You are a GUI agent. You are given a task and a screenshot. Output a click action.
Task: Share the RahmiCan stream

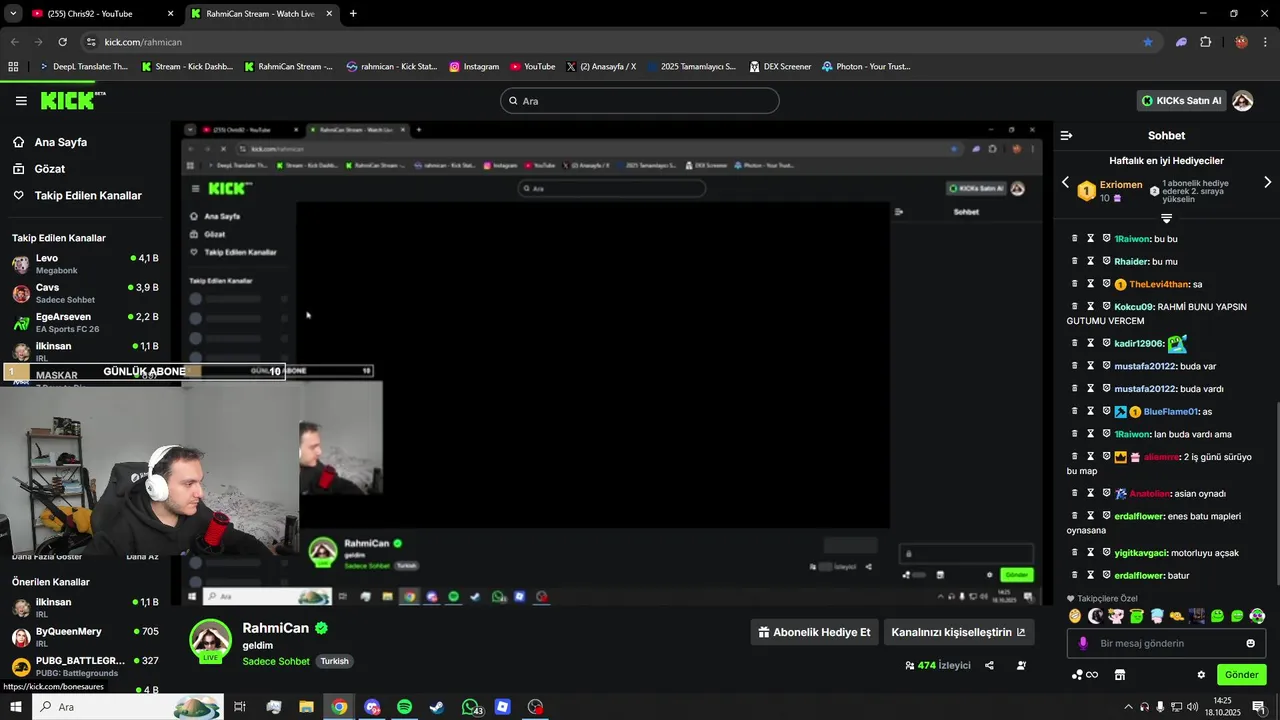pyautogui.click(x=989, y=665)
